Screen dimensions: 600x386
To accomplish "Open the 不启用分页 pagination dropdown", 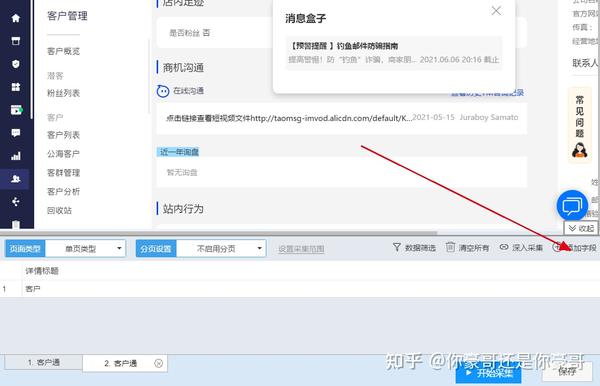I will pos(221,249).
